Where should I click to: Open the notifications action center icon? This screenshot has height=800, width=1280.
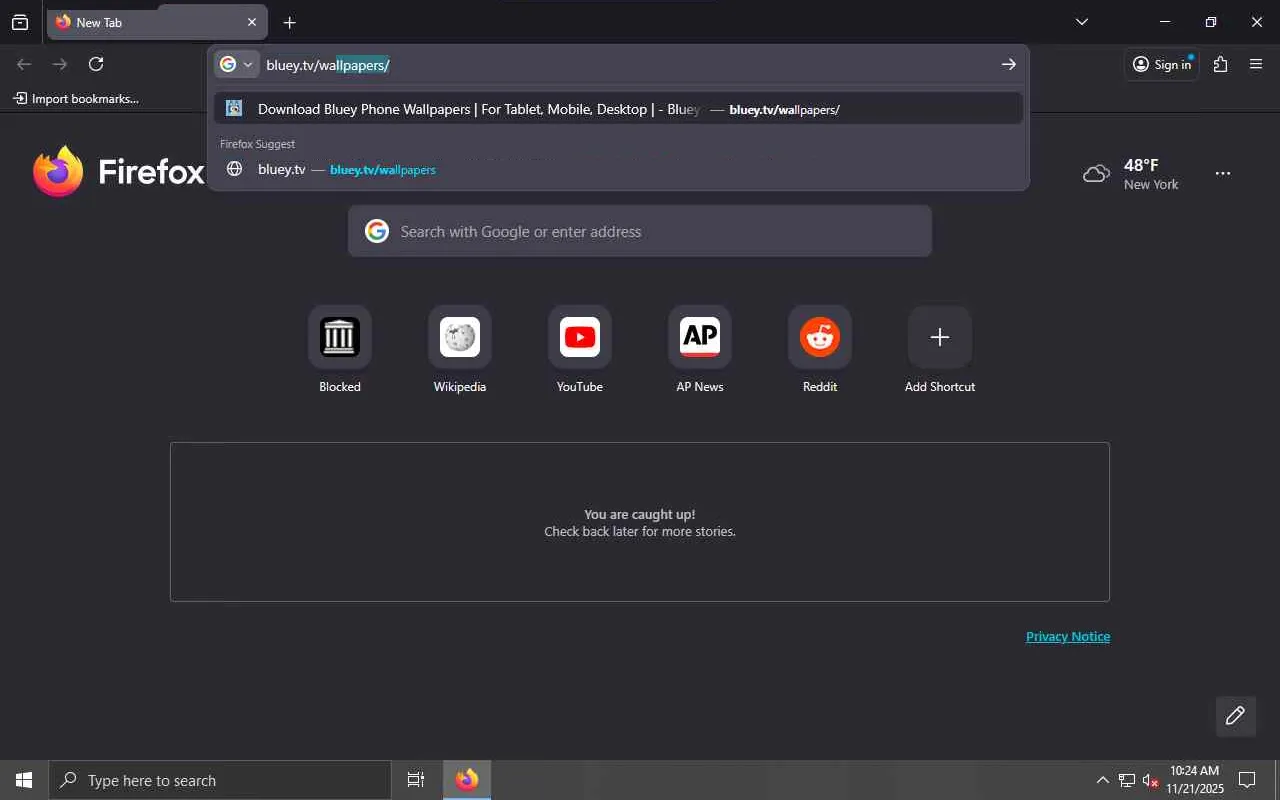pos(1247,780)
